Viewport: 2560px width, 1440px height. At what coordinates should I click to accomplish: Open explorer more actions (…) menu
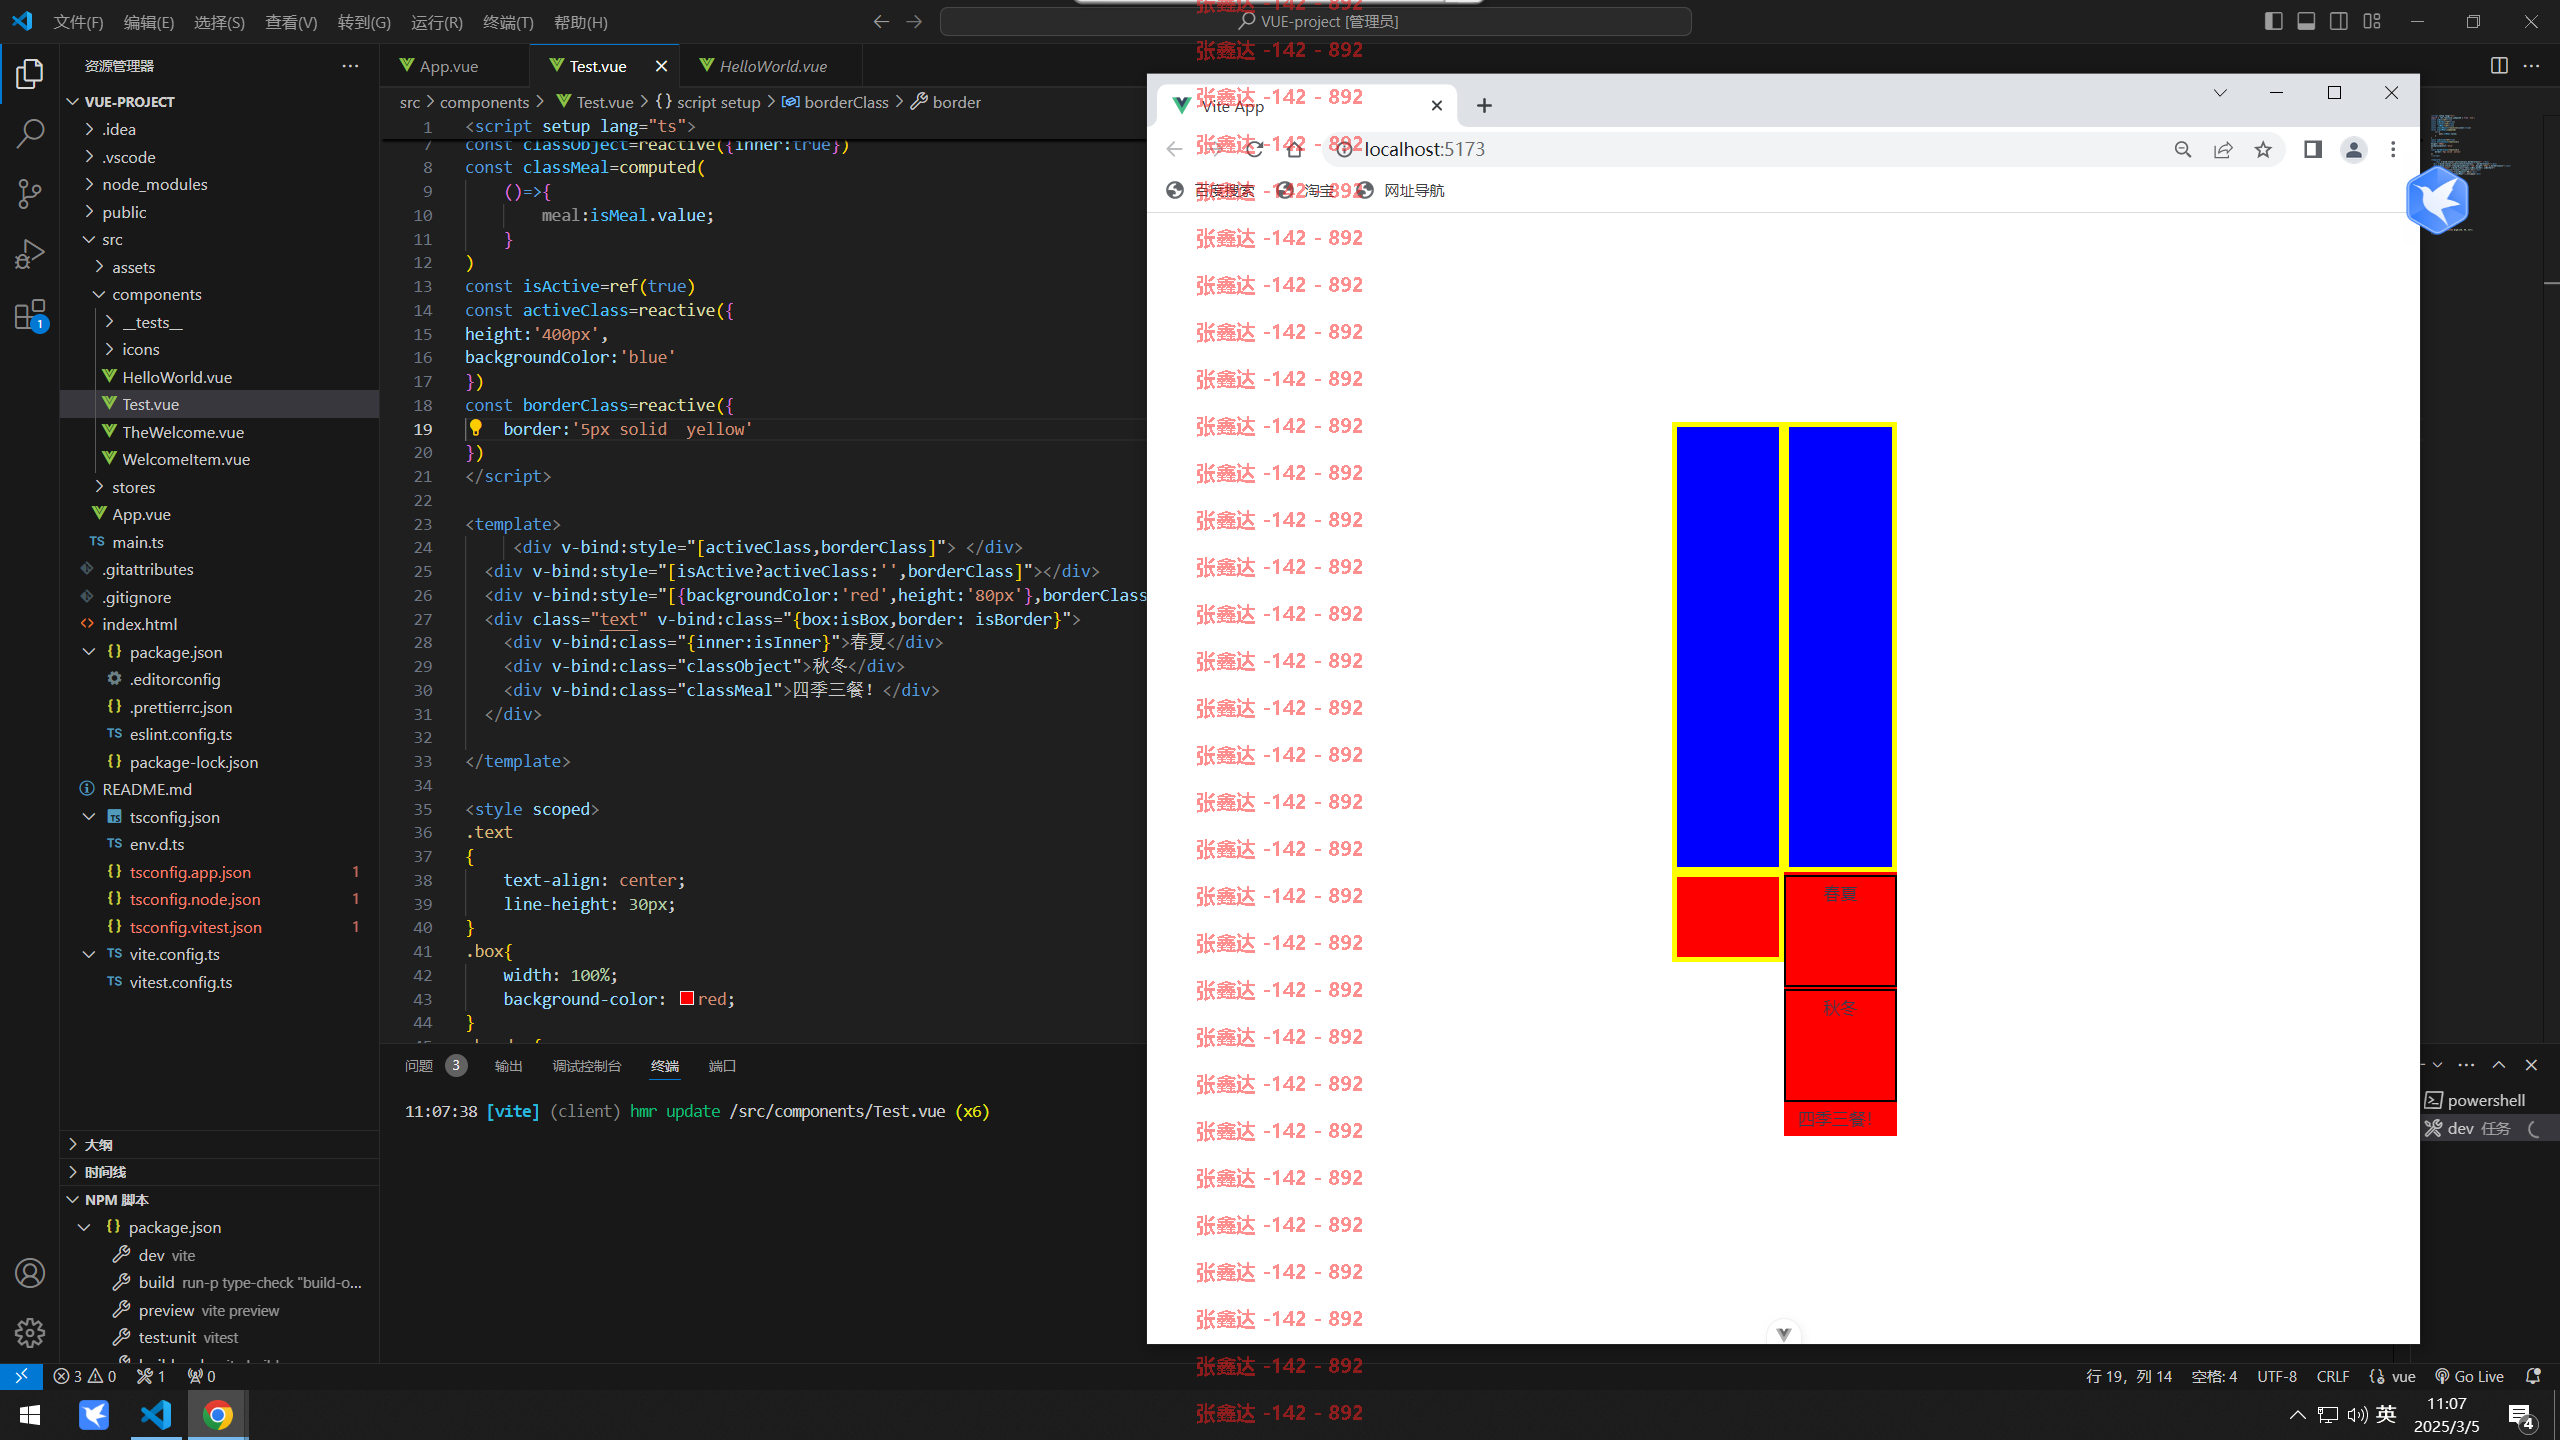point(350,65)
